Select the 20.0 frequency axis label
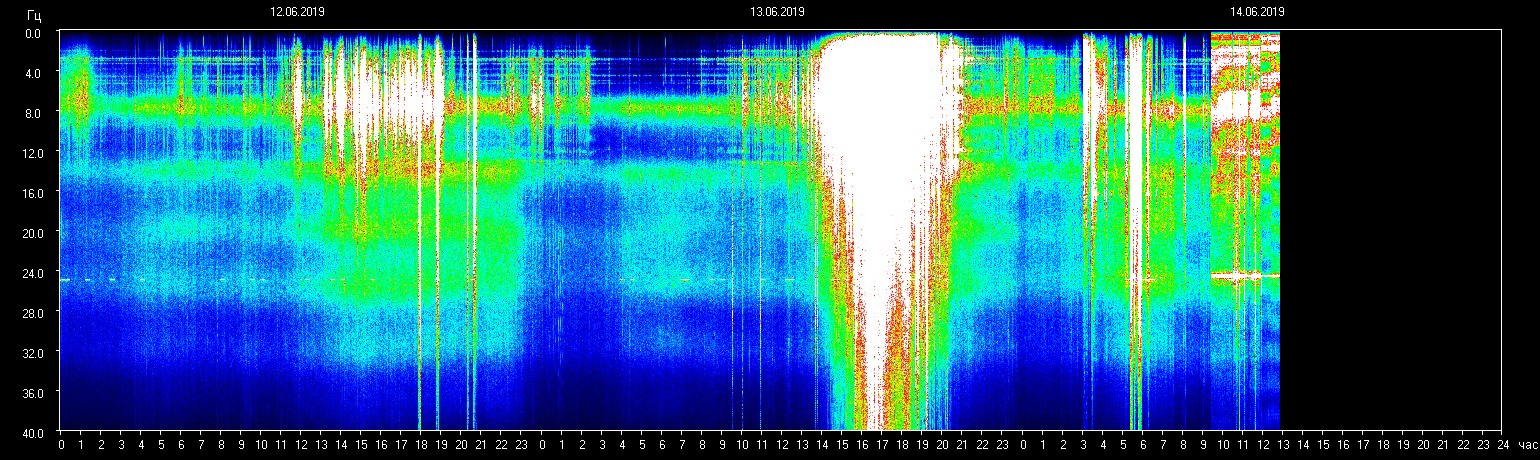1540x460 pixels. (x=34, y=232)
